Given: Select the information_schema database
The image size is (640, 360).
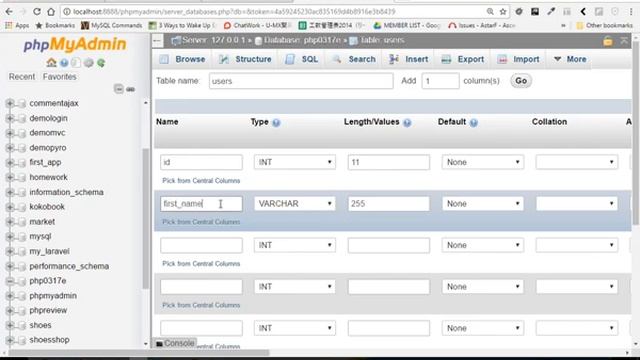Looking at the screenshot, I should 66,192.
